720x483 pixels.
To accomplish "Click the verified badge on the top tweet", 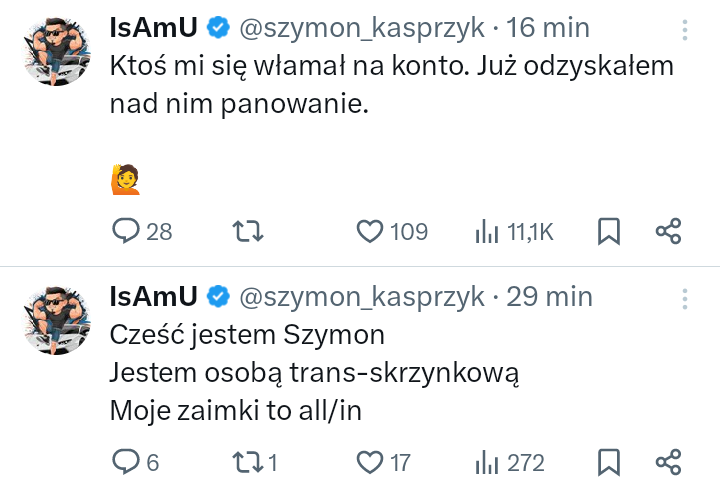I will pos(219,29).
